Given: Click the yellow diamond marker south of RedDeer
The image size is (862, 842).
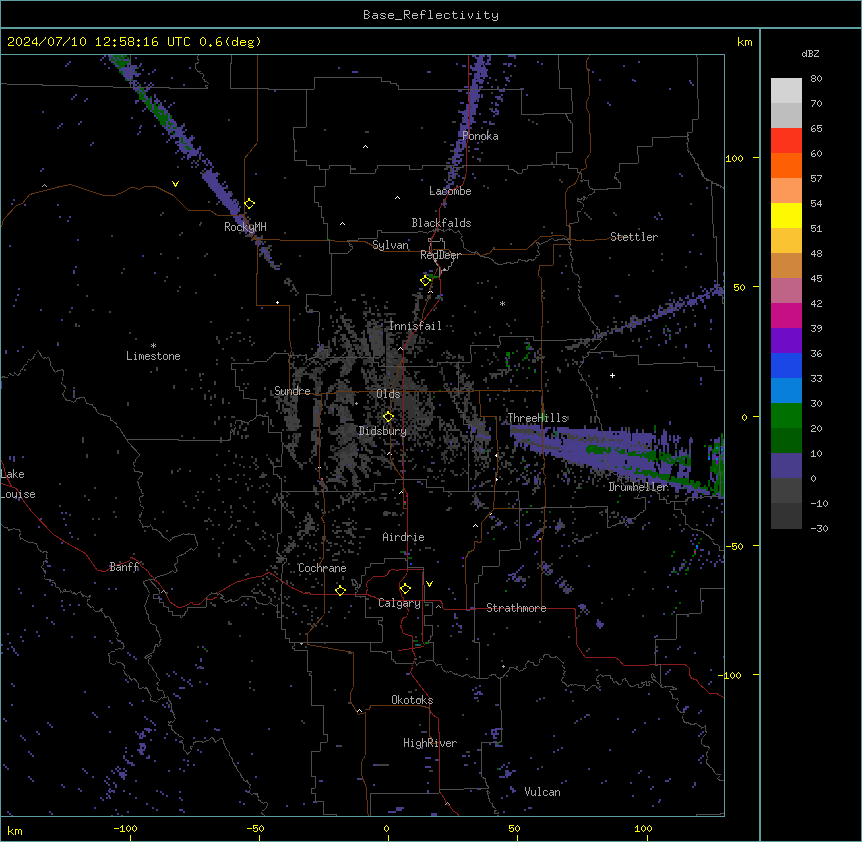Looking at the screenshot, I should 426,281.
